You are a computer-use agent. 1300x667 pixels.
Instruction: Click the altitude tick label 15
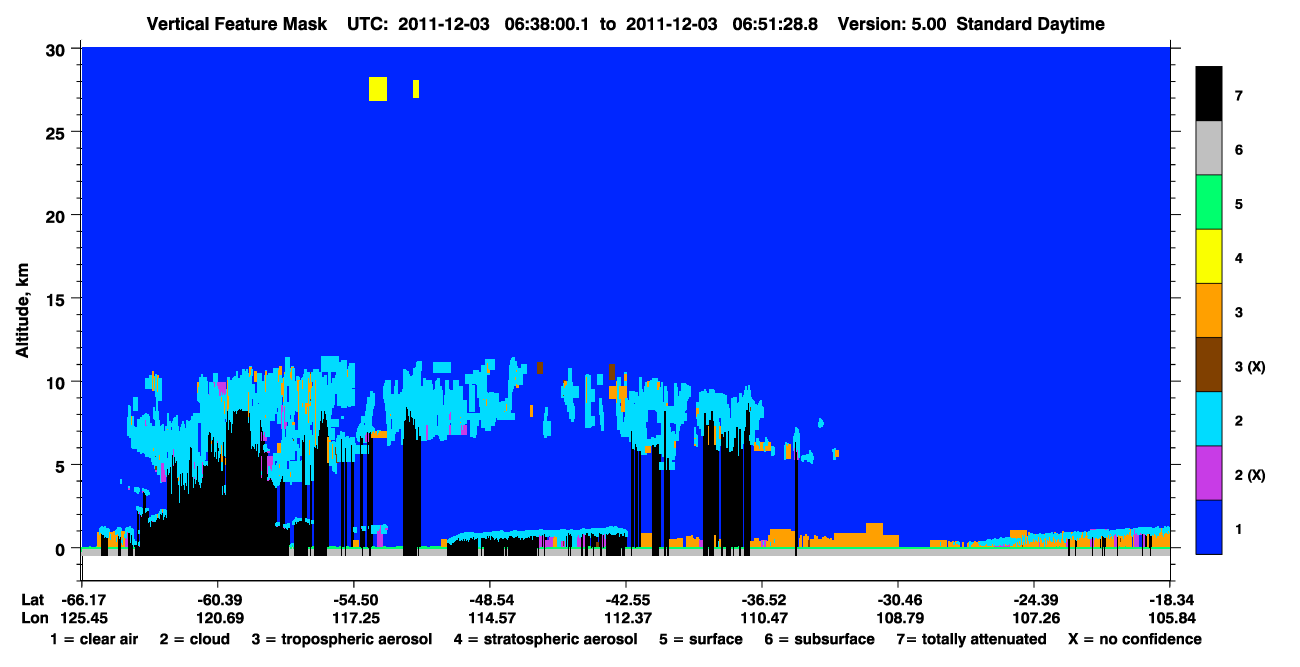coord(57,299)
